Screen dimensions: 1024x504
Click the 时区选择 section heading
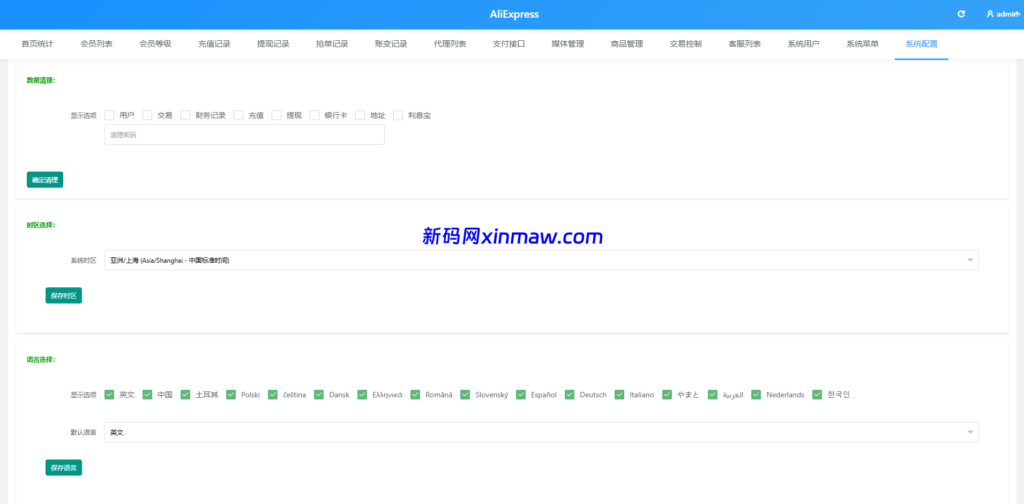click(x=40, y=225)
